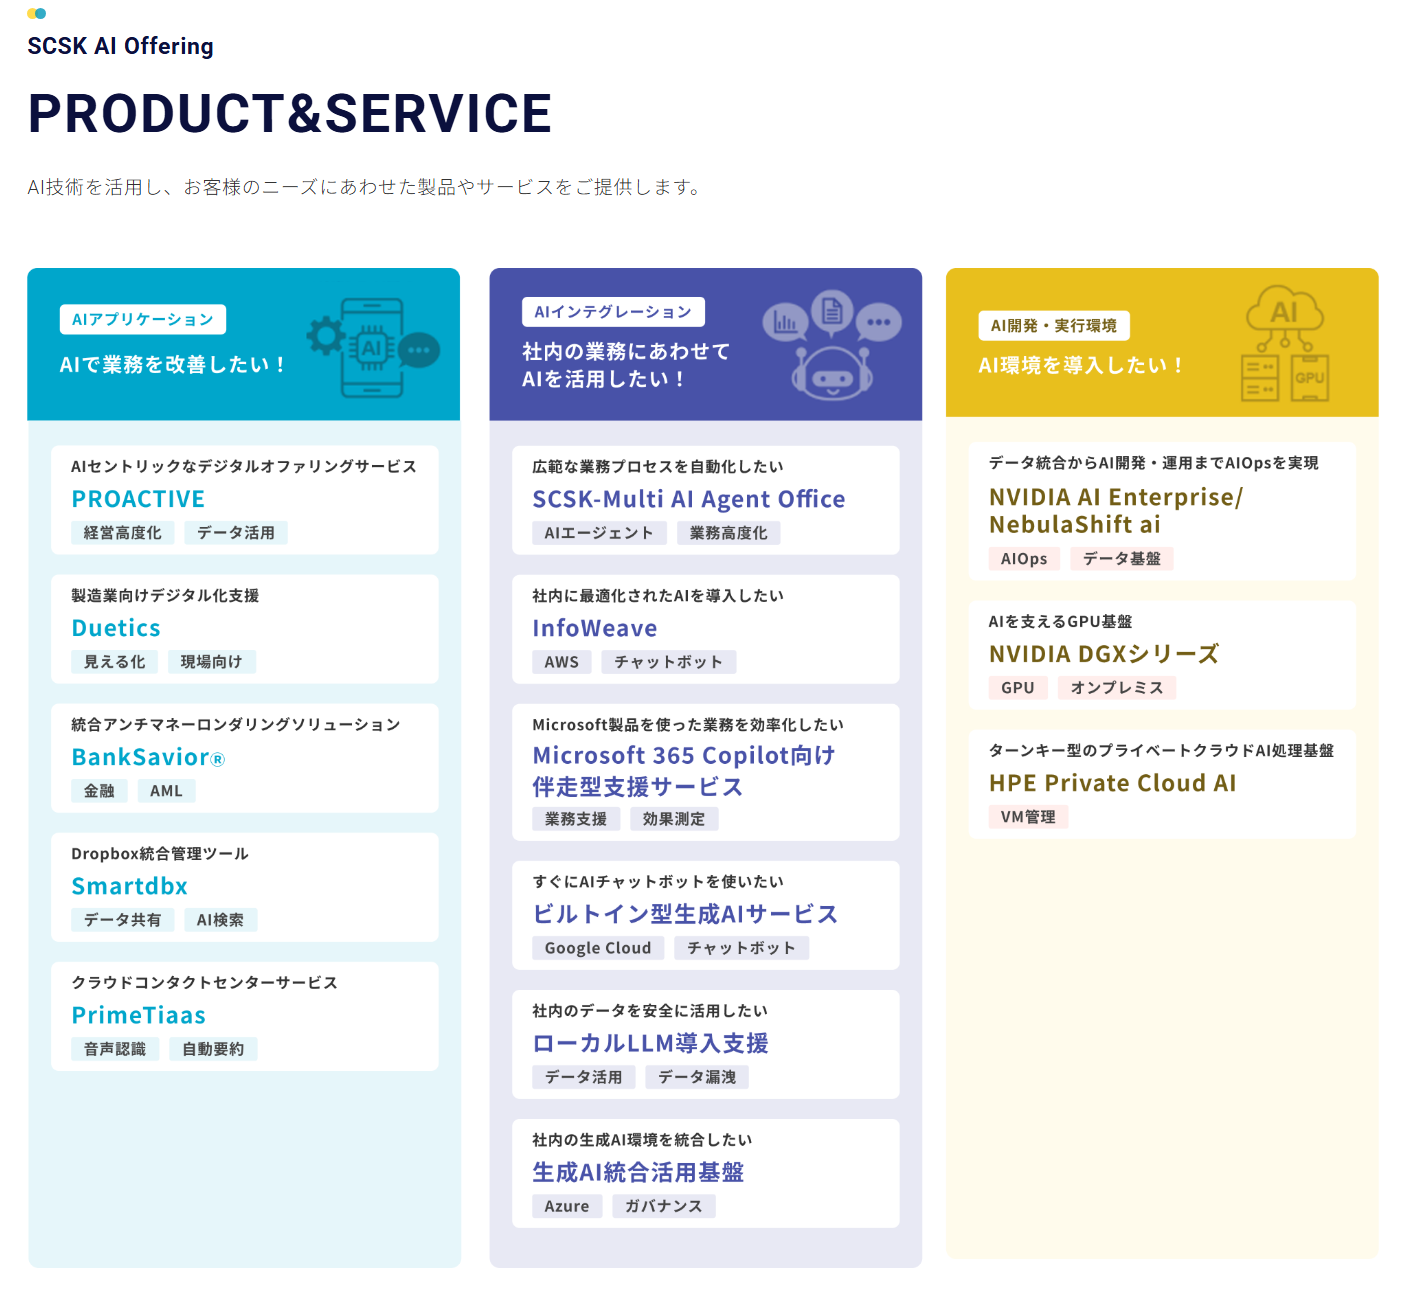This screenshot has width=1410, height=1298.
Task: Click the two-dot logo above SCSK AI Offering
Action: tap(37, 13)
